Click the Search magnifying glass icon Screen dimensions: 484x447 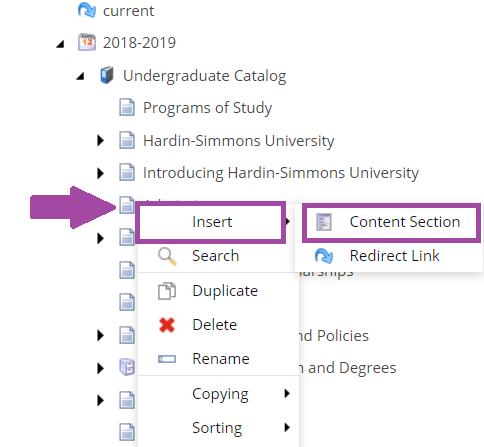tap(167, 257)
